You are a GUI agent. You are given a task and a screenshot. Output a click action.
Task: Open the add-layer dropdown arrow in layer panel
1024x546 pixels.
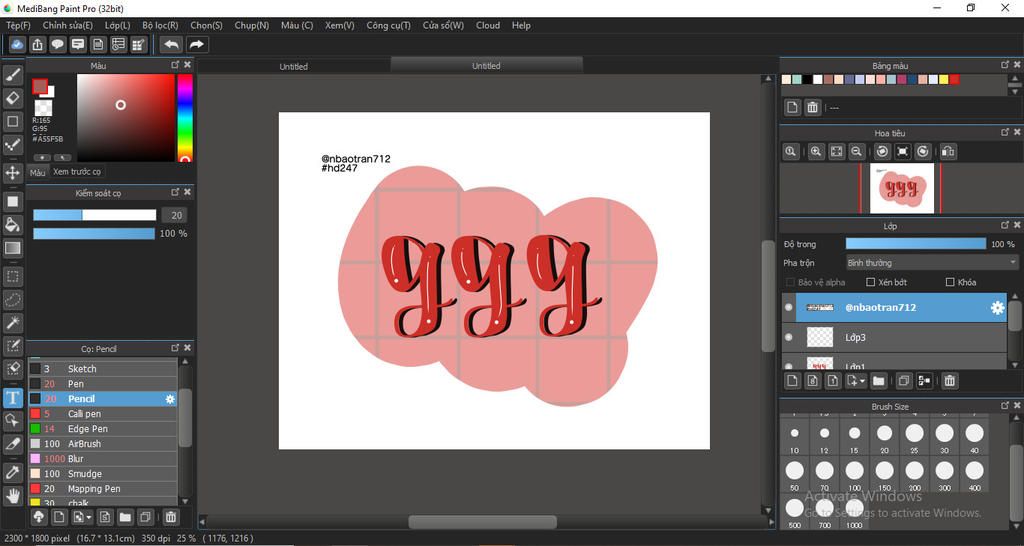[863, 381]
